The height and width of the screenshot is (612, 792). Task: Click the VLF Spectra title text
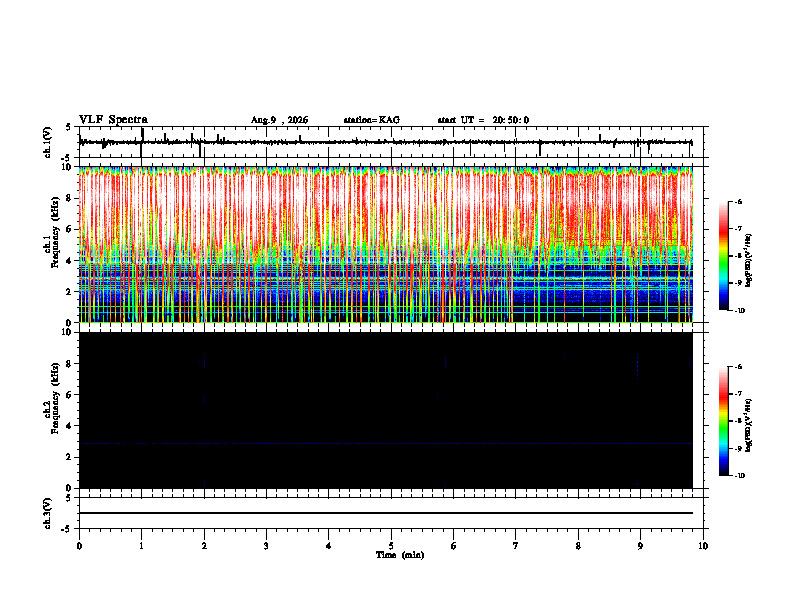113,120
